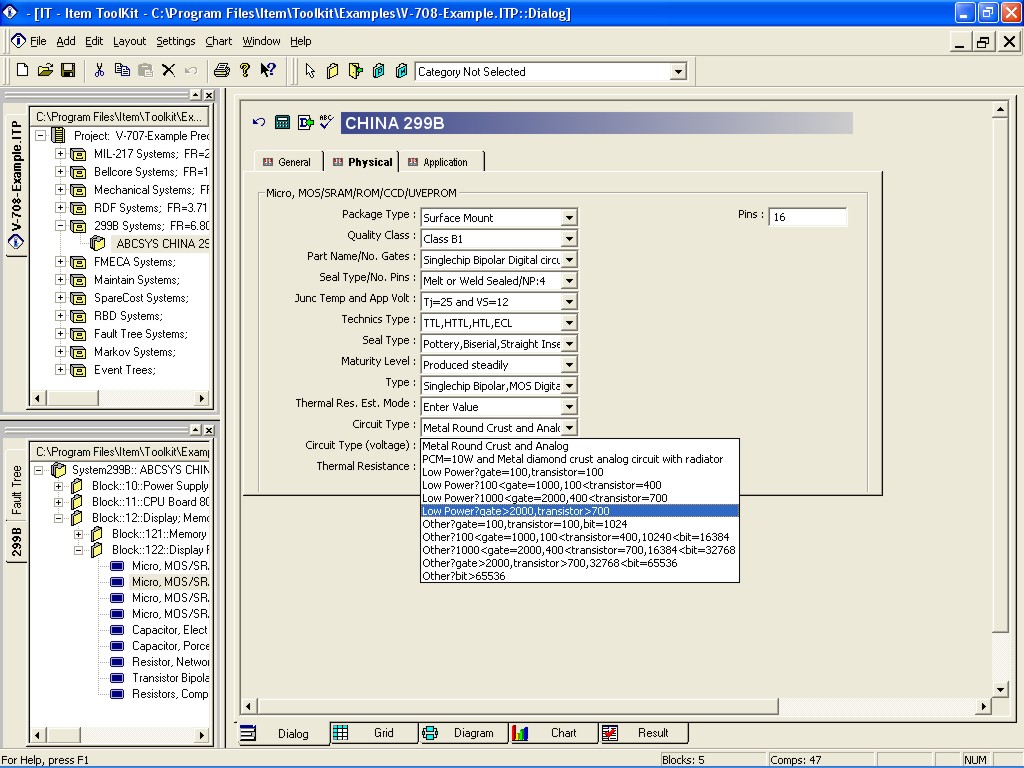This screenshot has width=1024, height=768.
Task: Click the New file toolbar icon
Action: coord(22,70)
